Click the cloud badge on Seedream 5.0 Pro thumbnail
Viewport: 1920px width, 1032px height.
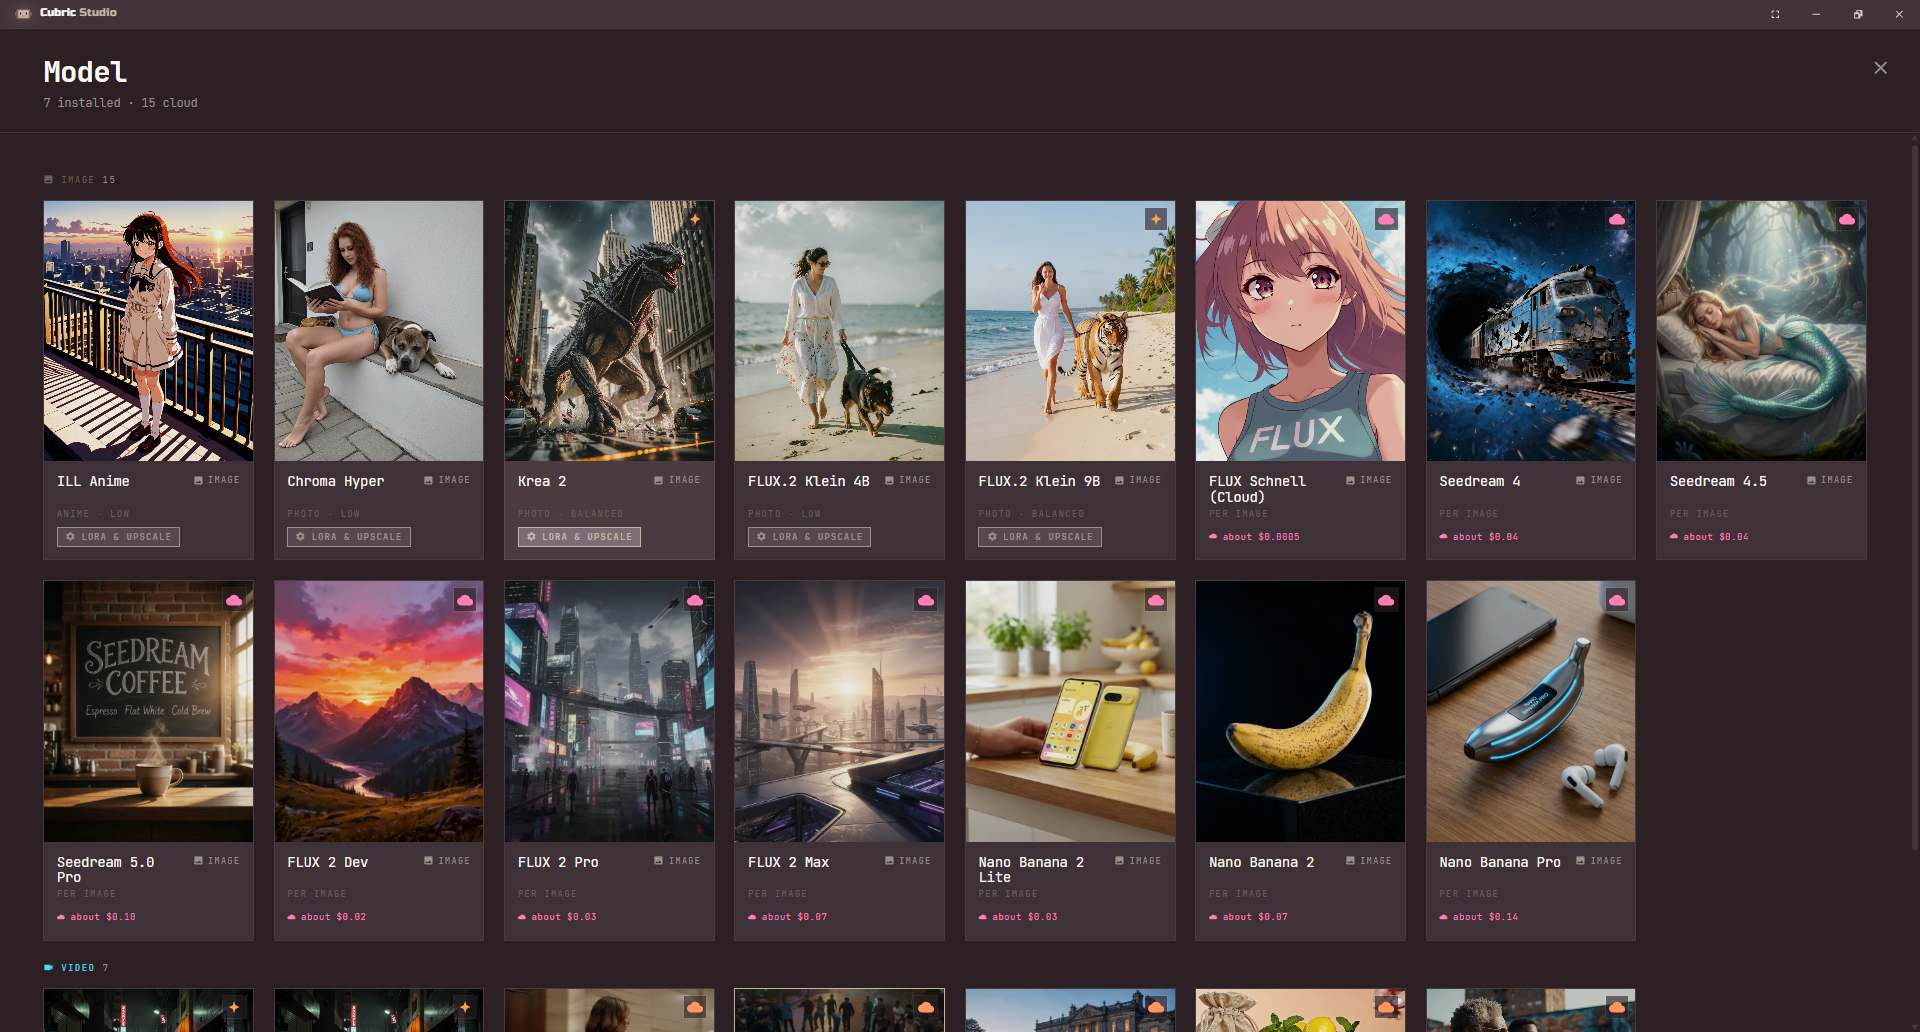tap(234, 600)
